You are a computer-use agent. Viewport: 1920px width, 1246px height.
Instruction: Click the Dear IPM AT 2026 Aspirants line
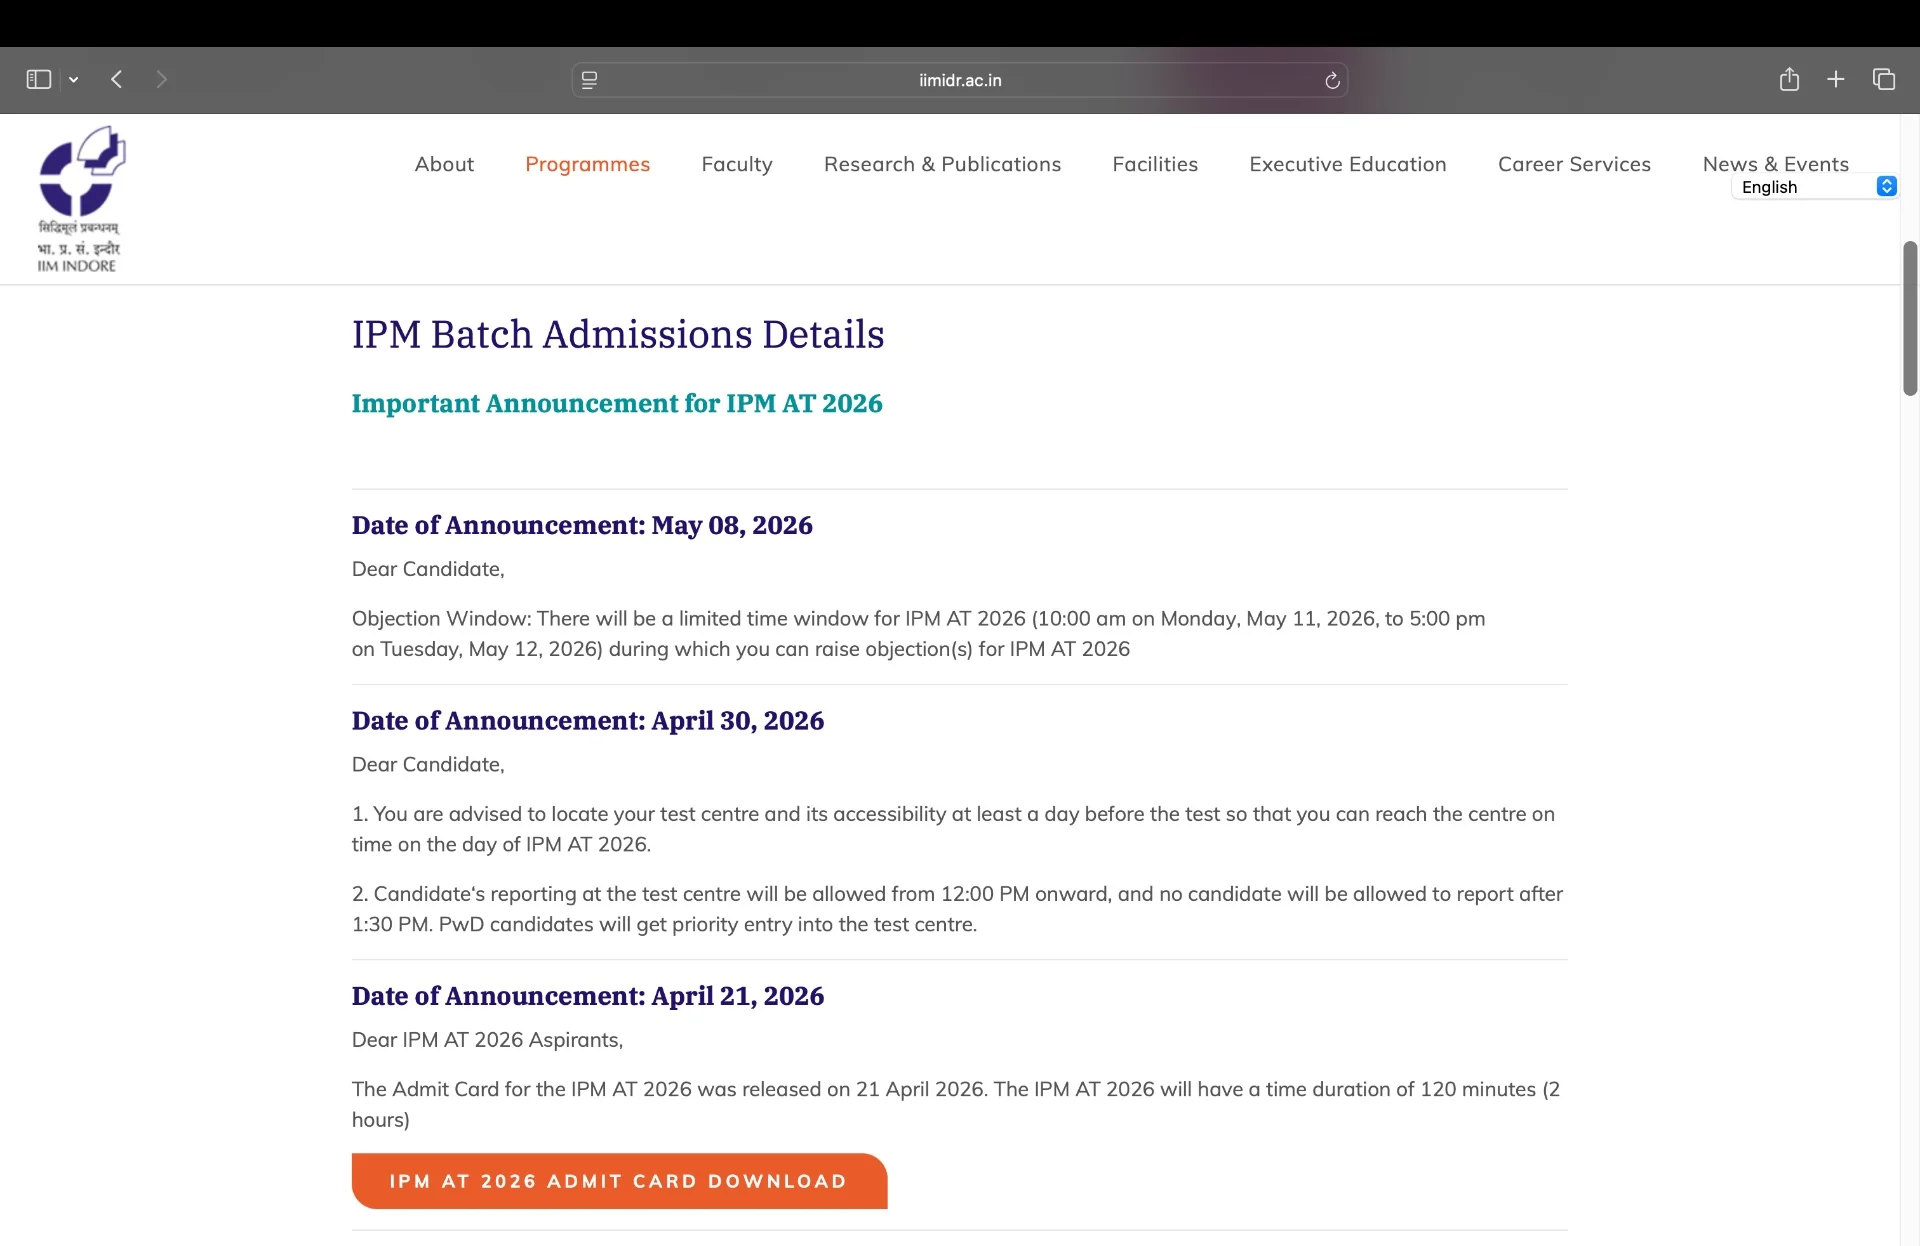tap(487, 1040)
